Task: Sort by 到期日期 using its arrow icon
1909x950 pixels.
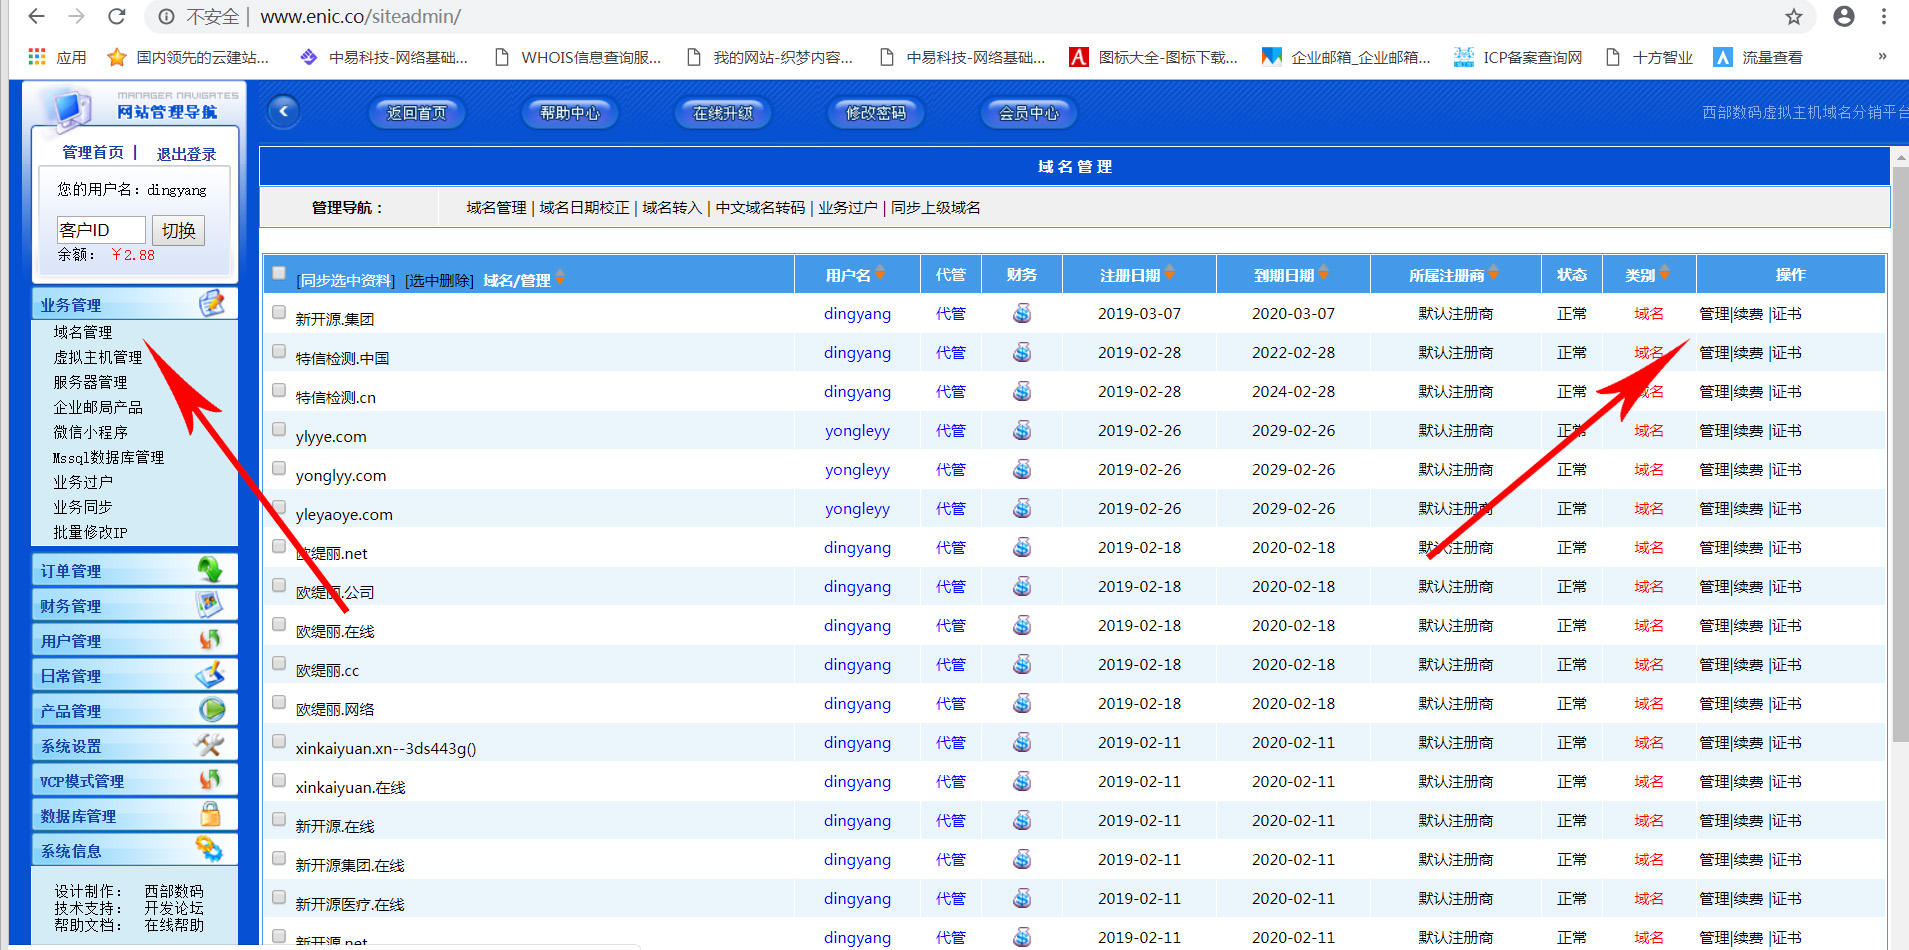Action: point(1323,273)
